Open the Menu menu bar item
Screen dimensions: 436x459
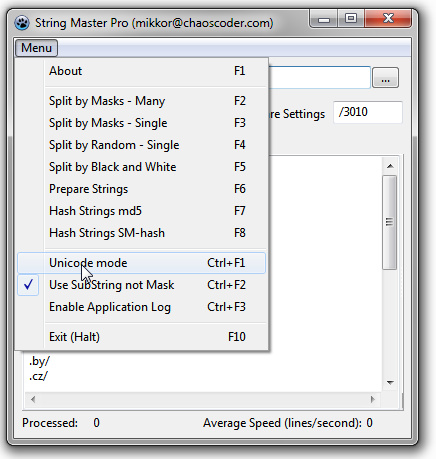[36, 48]
